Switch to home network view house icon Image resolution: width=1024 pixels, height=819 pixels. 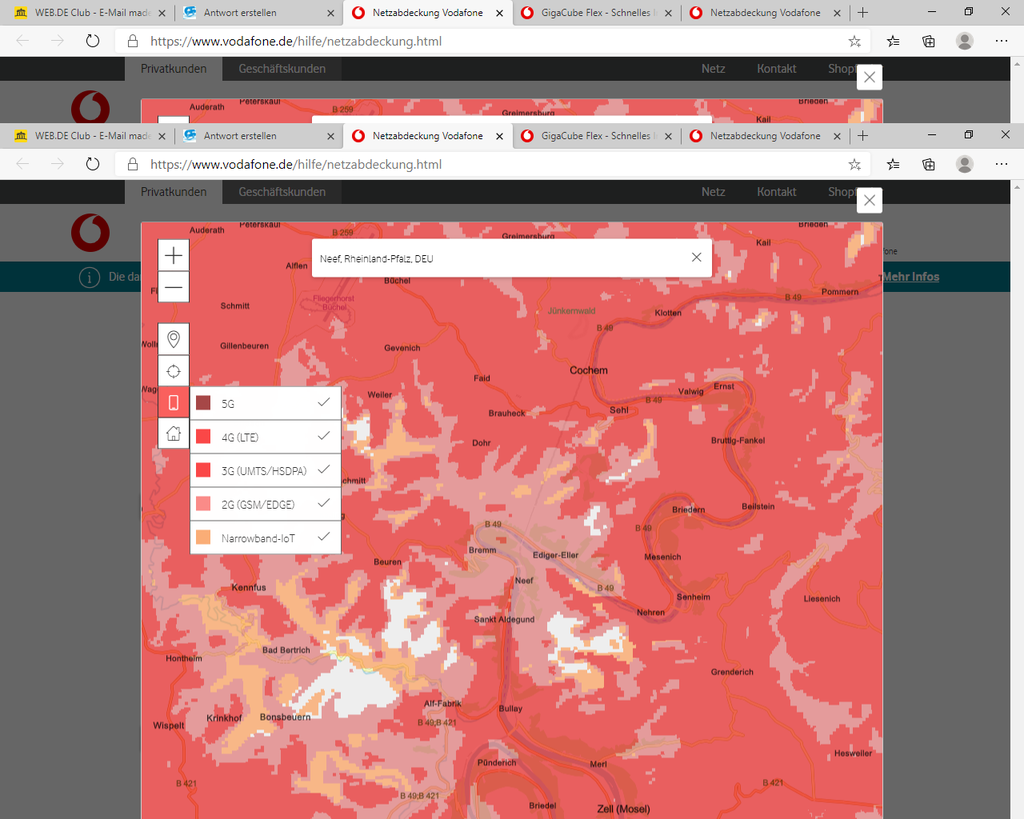click(x=174, y=433)
